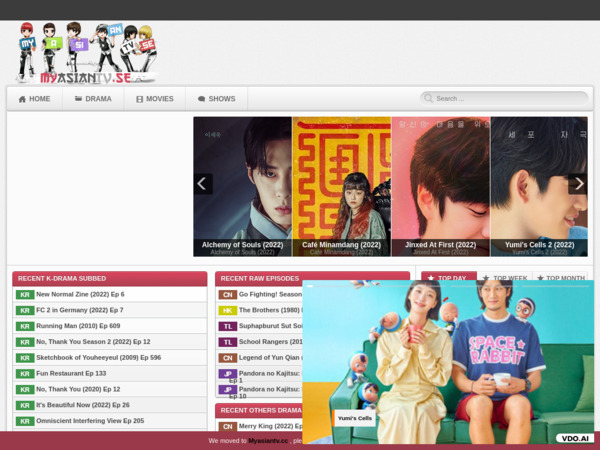Open FC 2 in Germany (2022) Ep 7

click(80, 310)
